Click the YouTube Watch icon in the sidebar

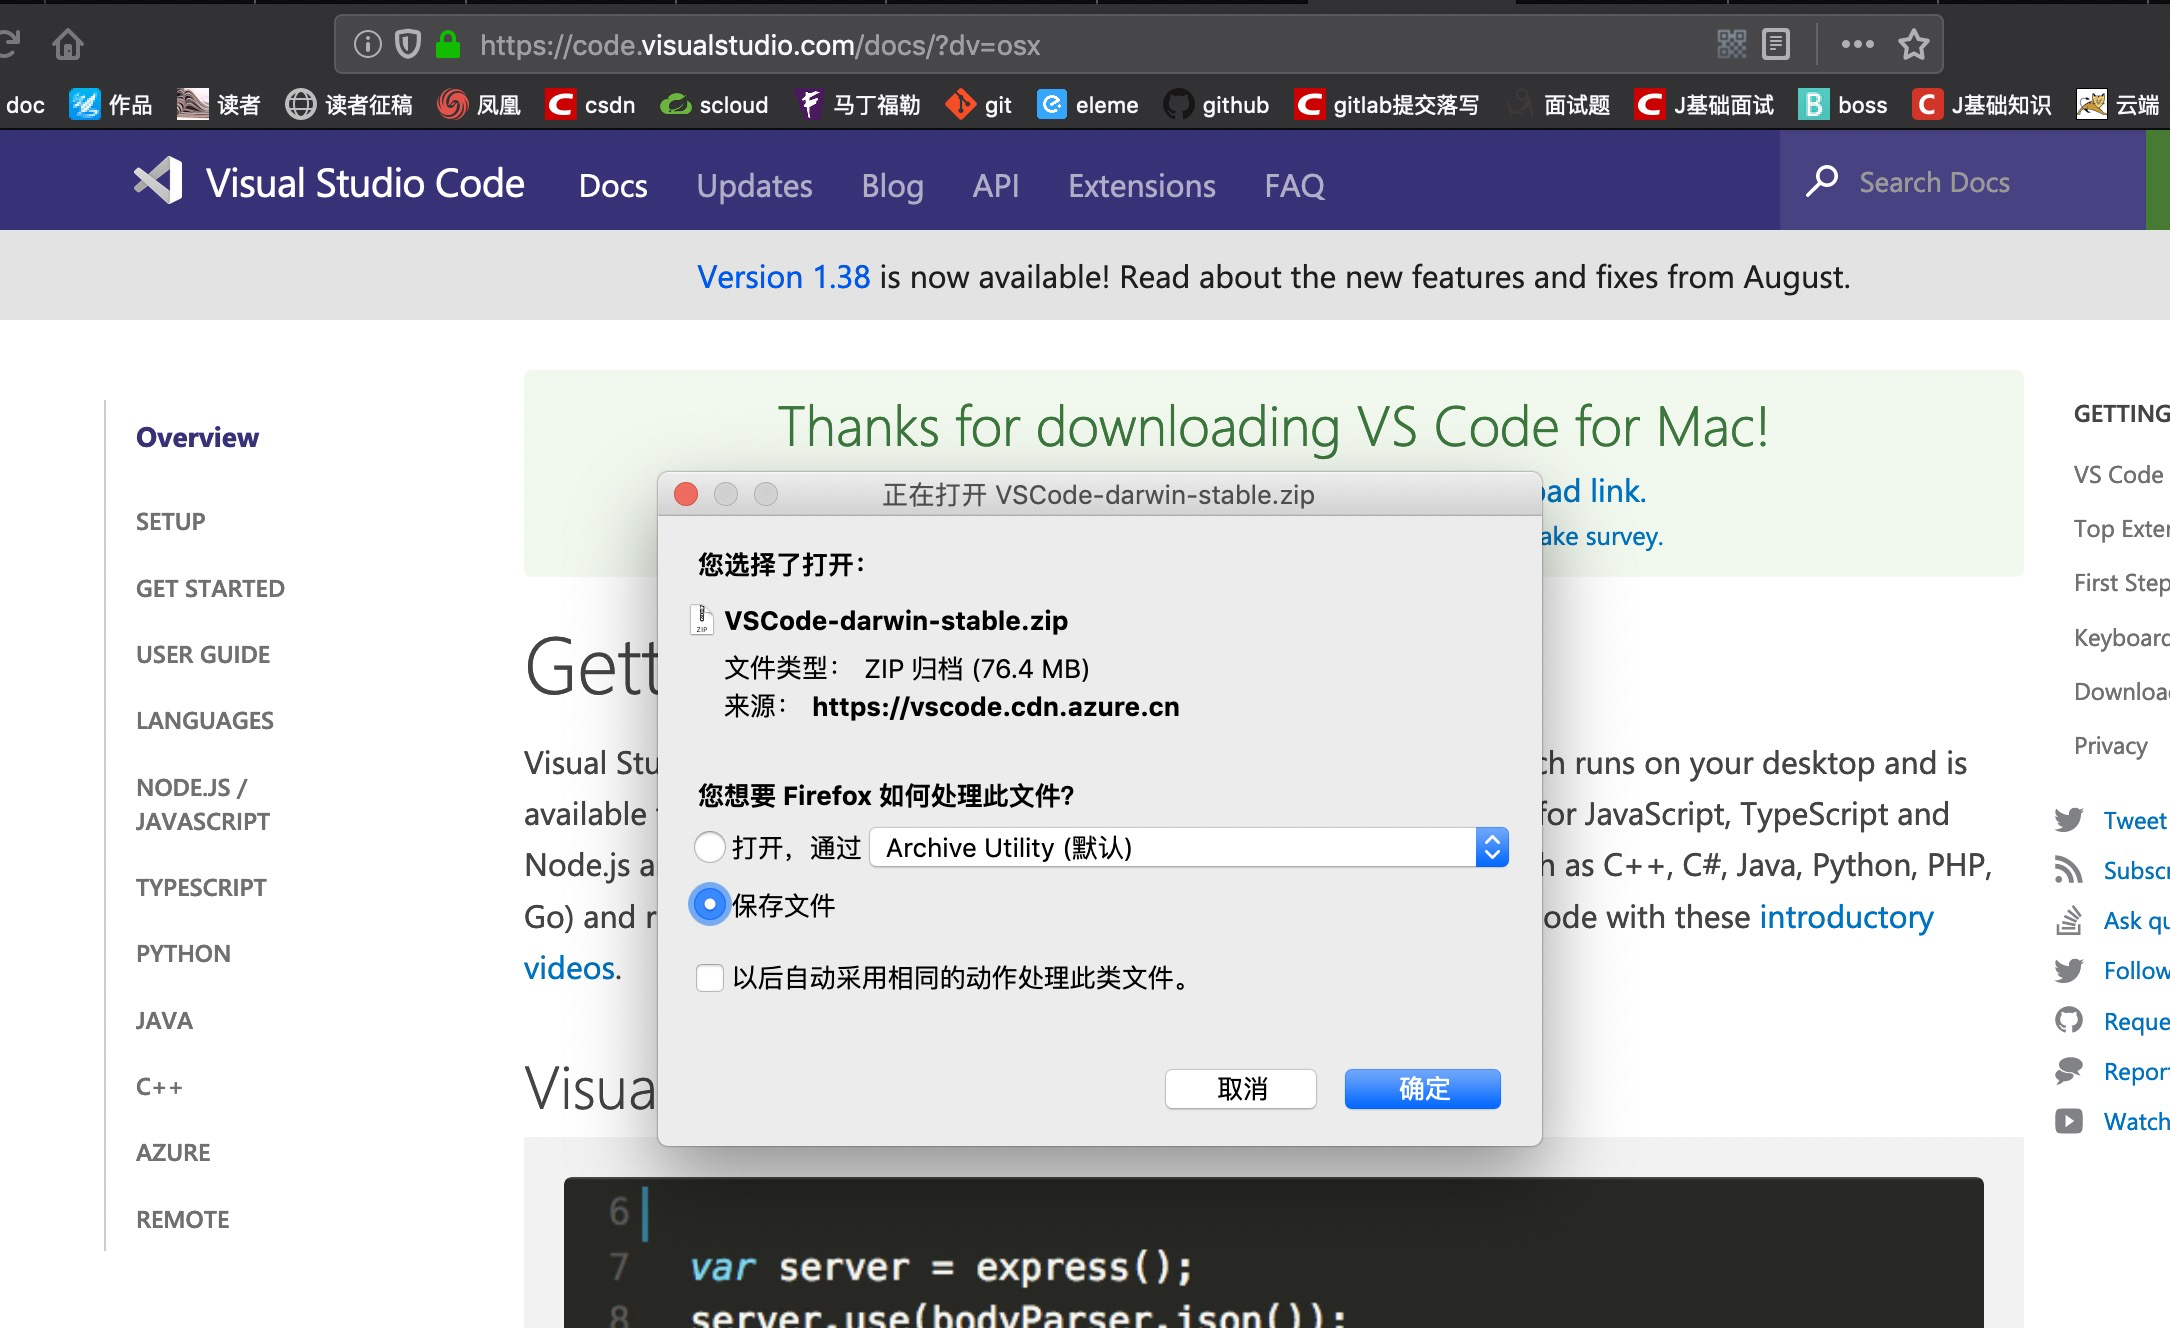[x=2070, y=1121]
